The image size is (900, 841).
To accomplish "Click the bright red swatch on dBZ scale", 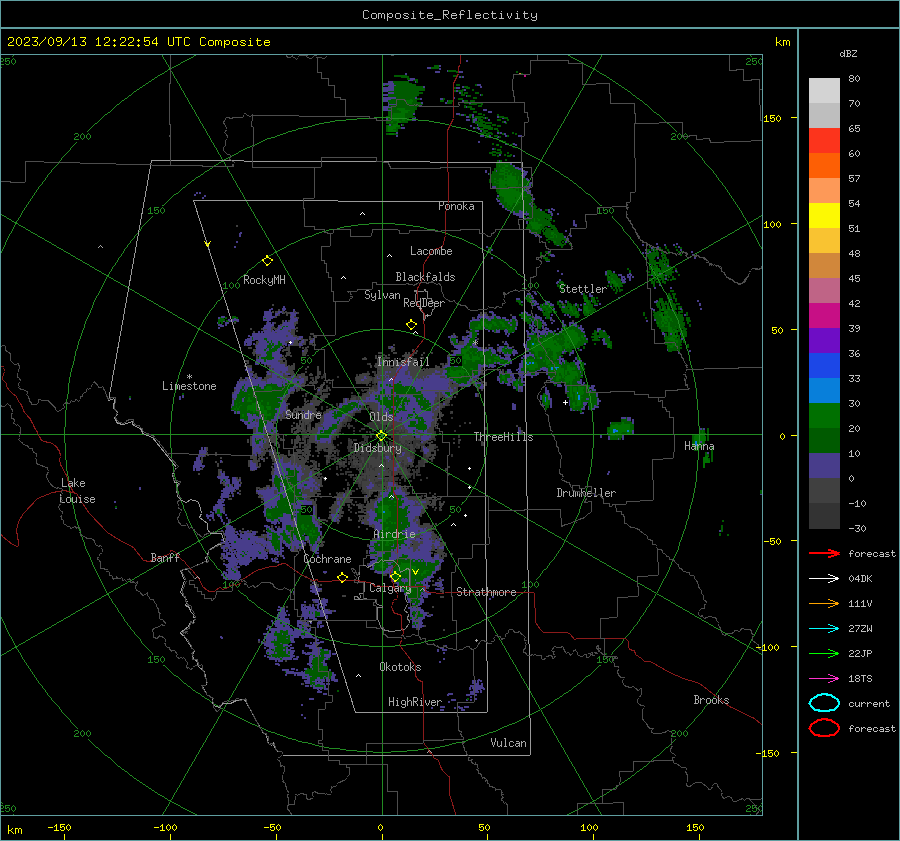I will click(x=824, y=141).
